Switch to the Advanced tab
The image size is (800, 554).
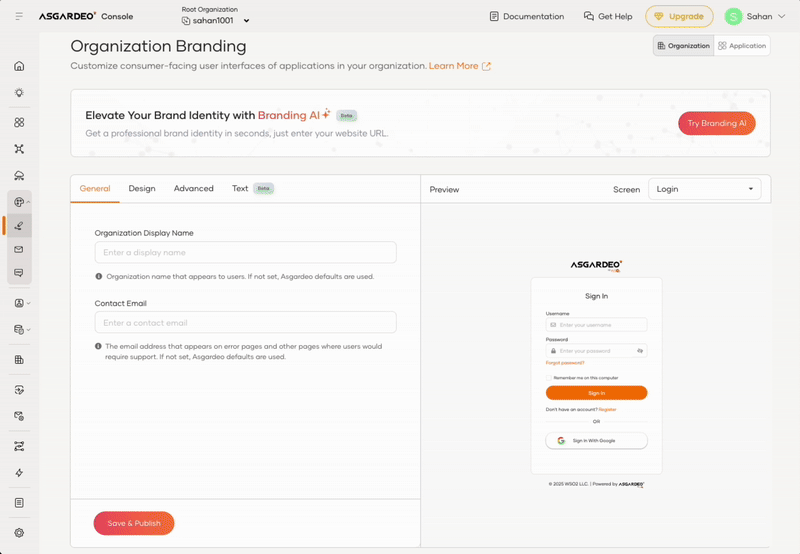point(193,188)
